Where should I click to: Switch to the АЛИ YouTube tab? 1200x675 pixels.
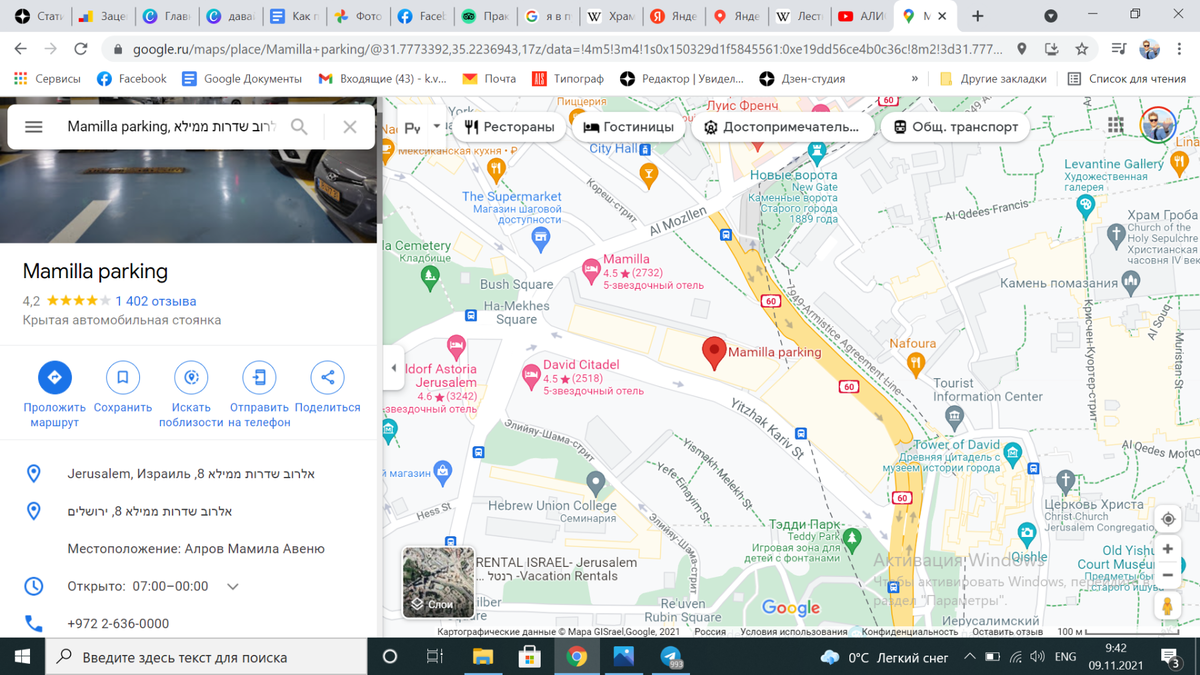pos(862,16)
